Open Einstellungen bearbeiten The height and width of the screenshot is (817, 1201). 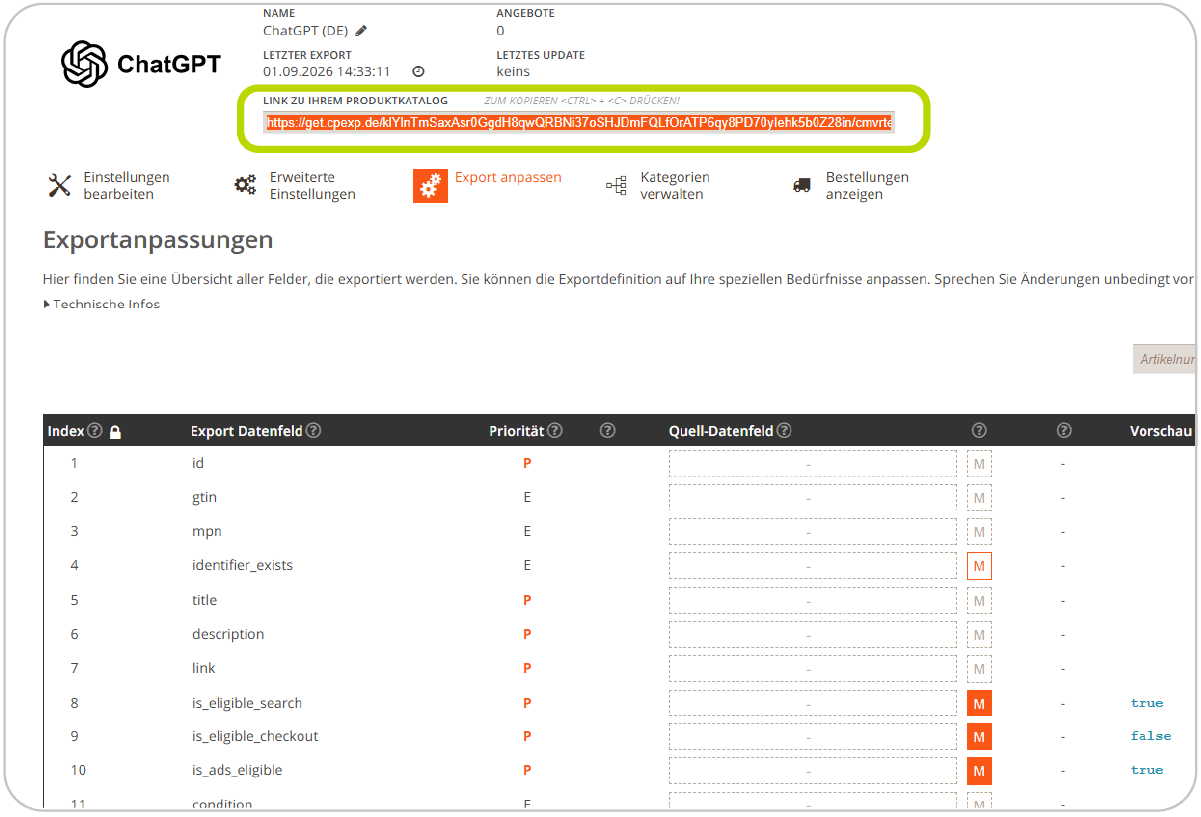pos(126,186)
